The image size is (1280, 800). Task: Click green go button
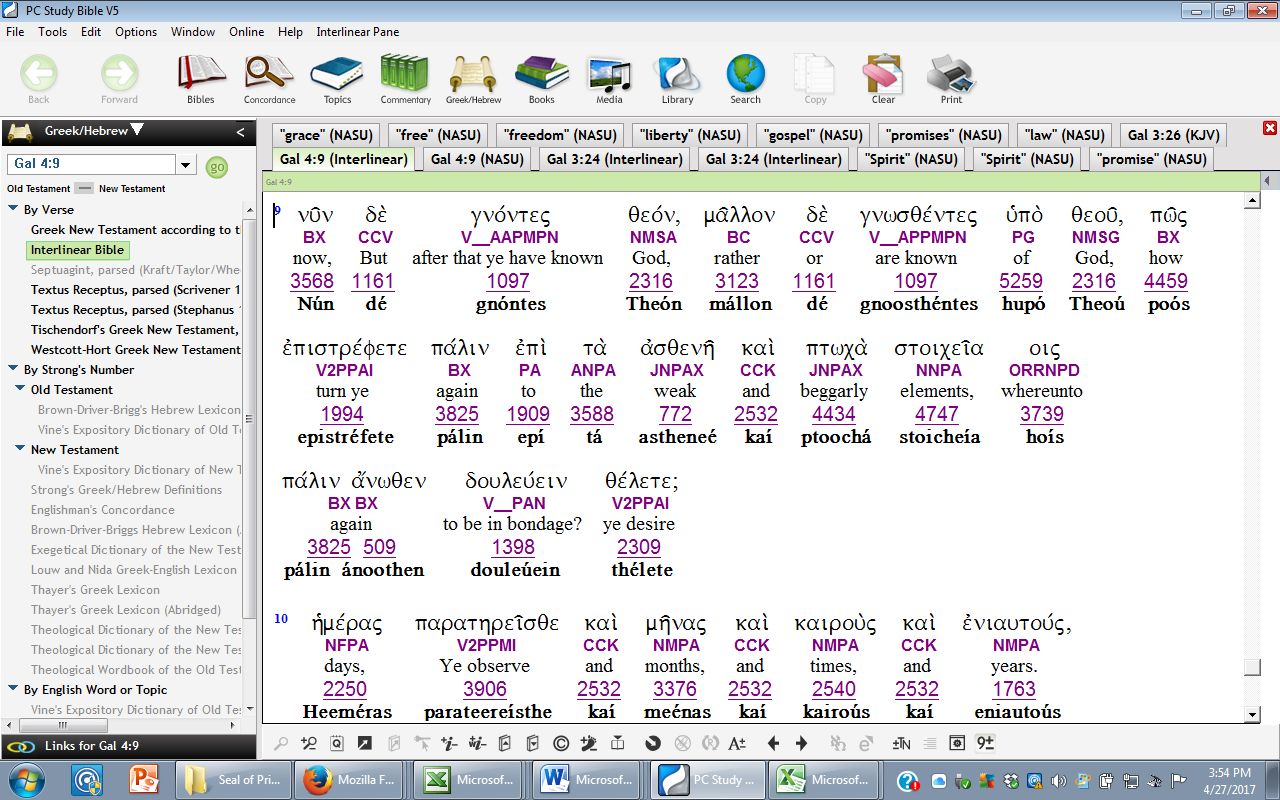[216, 167]
